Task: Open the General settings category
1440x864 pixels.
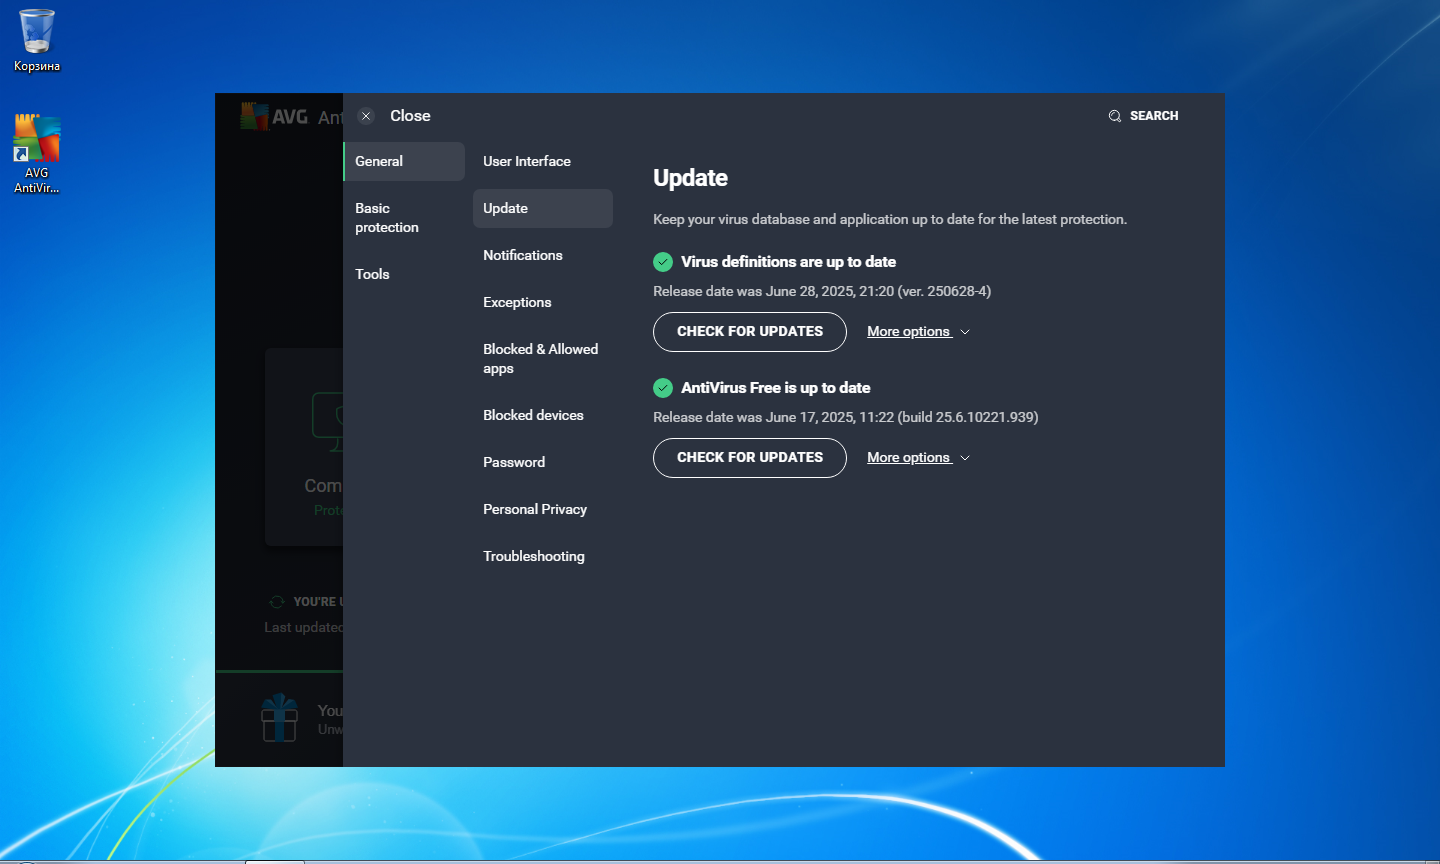Action: (x=404, y=161)
